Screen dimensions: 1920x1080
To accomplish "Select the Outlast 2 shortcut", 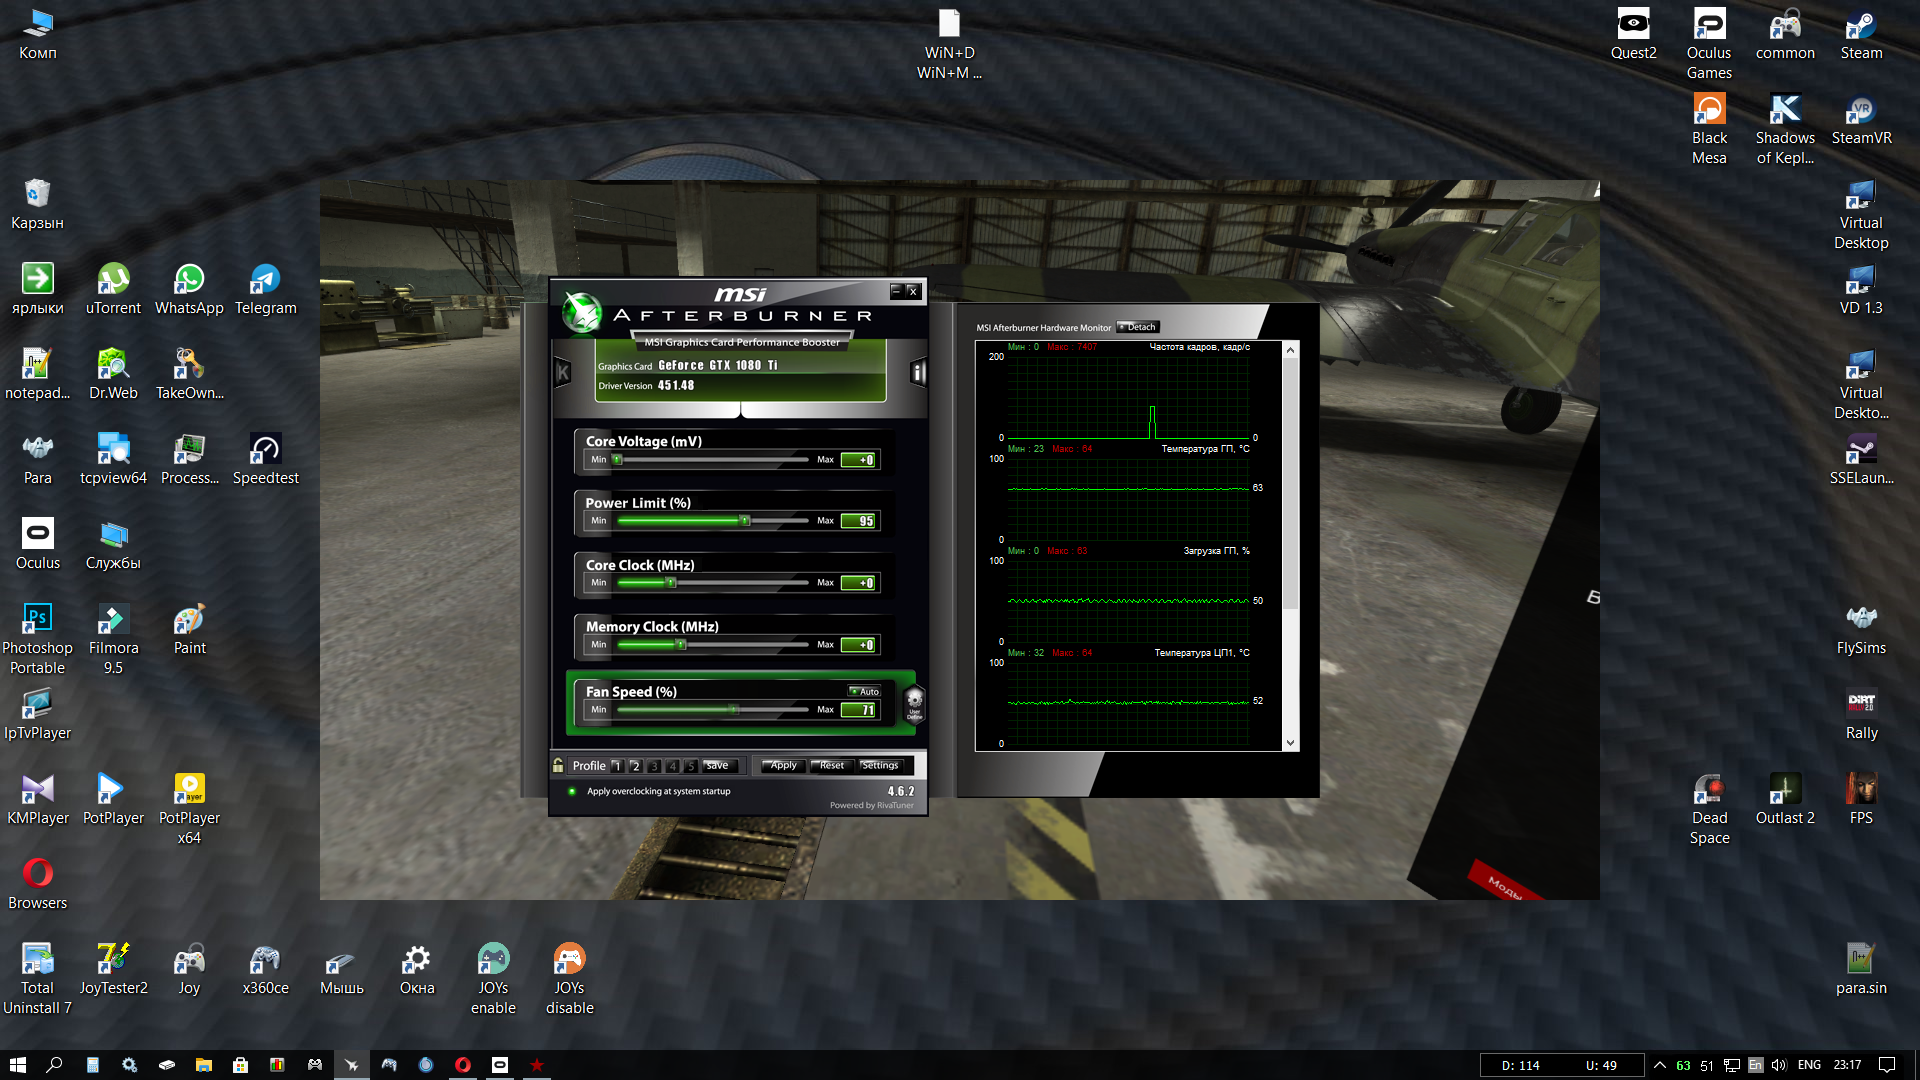I will (x=1785, y=799).
